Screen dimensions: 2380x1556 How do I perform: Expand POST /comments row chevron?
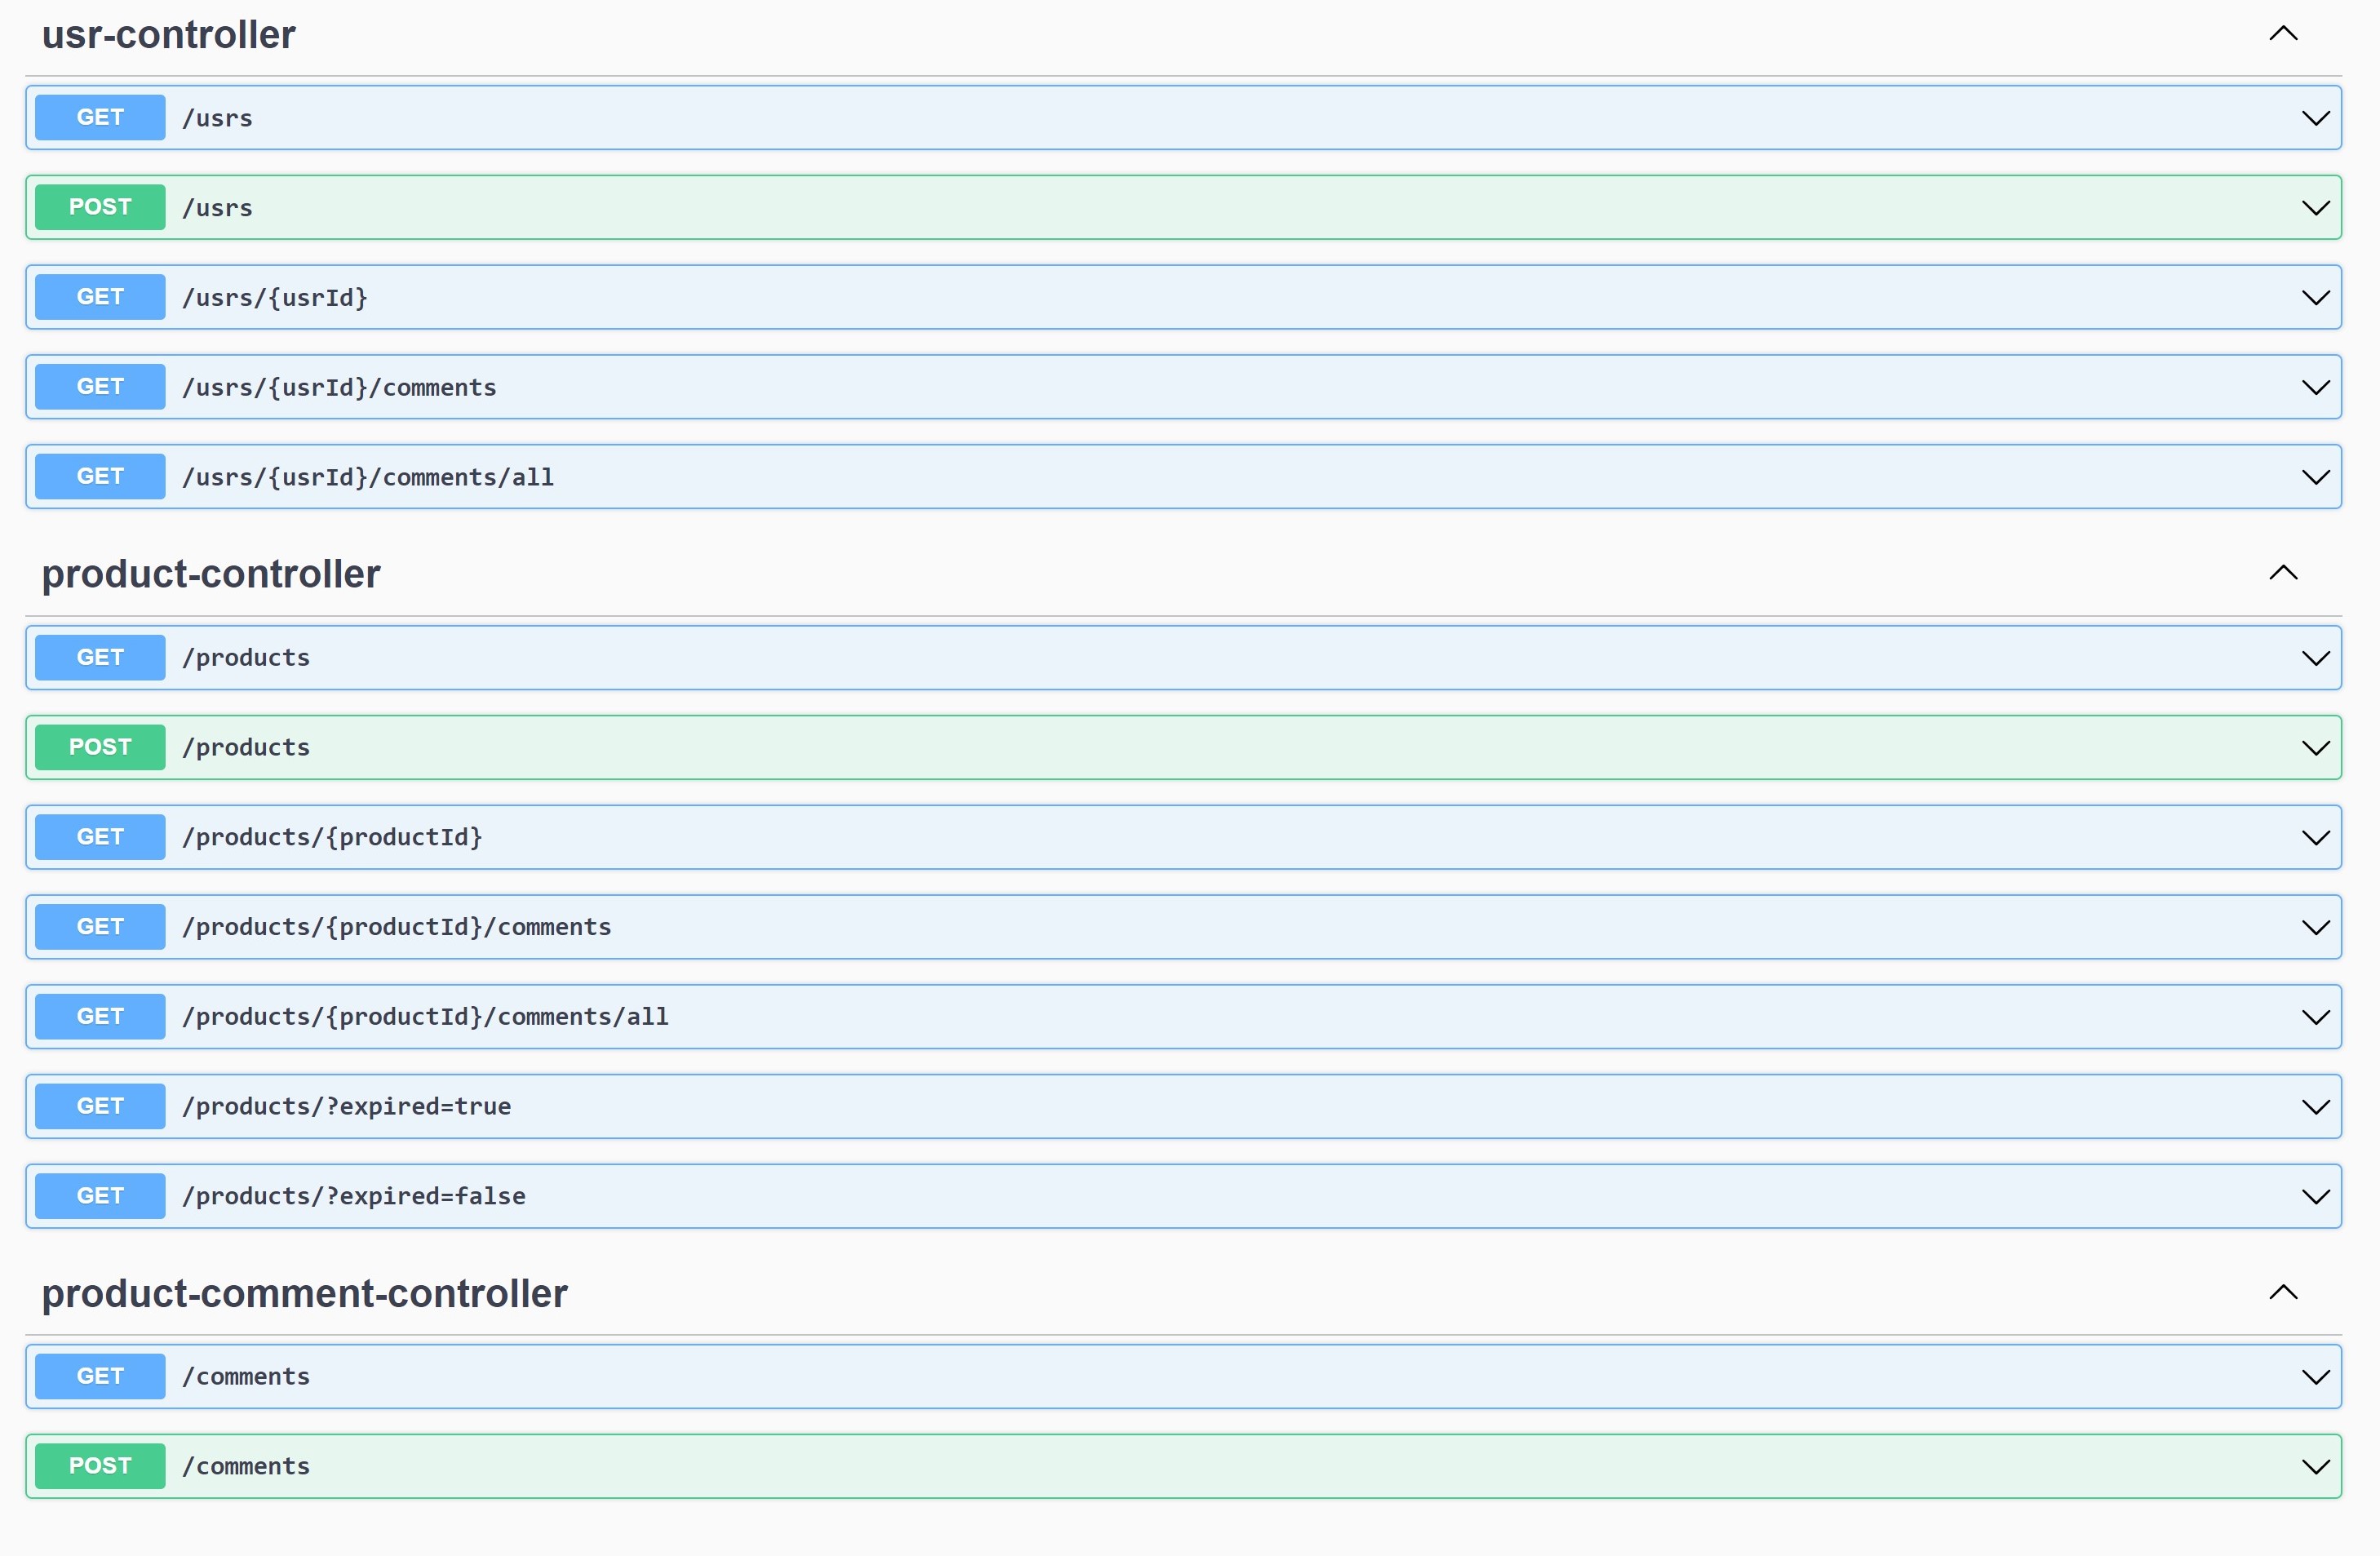(2315, 1466)
